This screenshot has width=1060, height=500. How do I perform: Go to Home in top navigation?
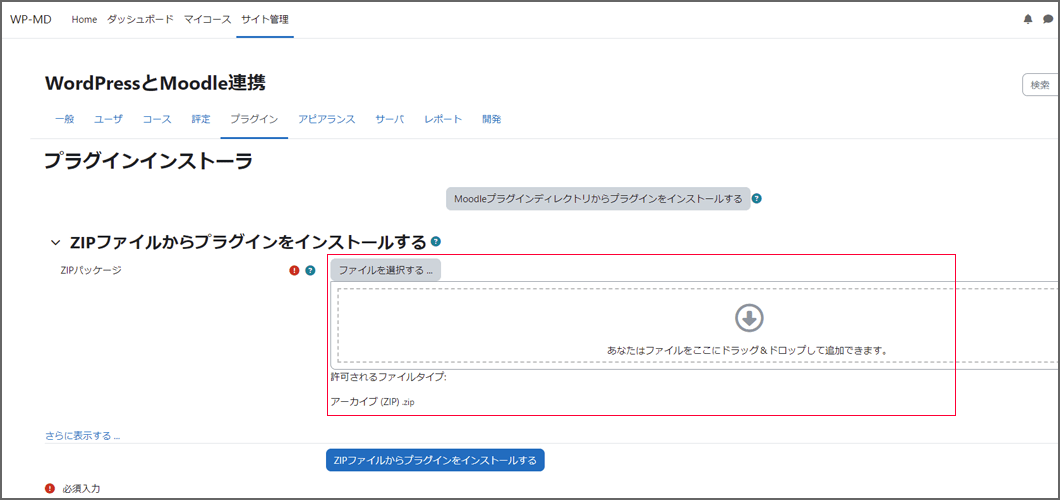pyautogui.click(x=85, y=19)
